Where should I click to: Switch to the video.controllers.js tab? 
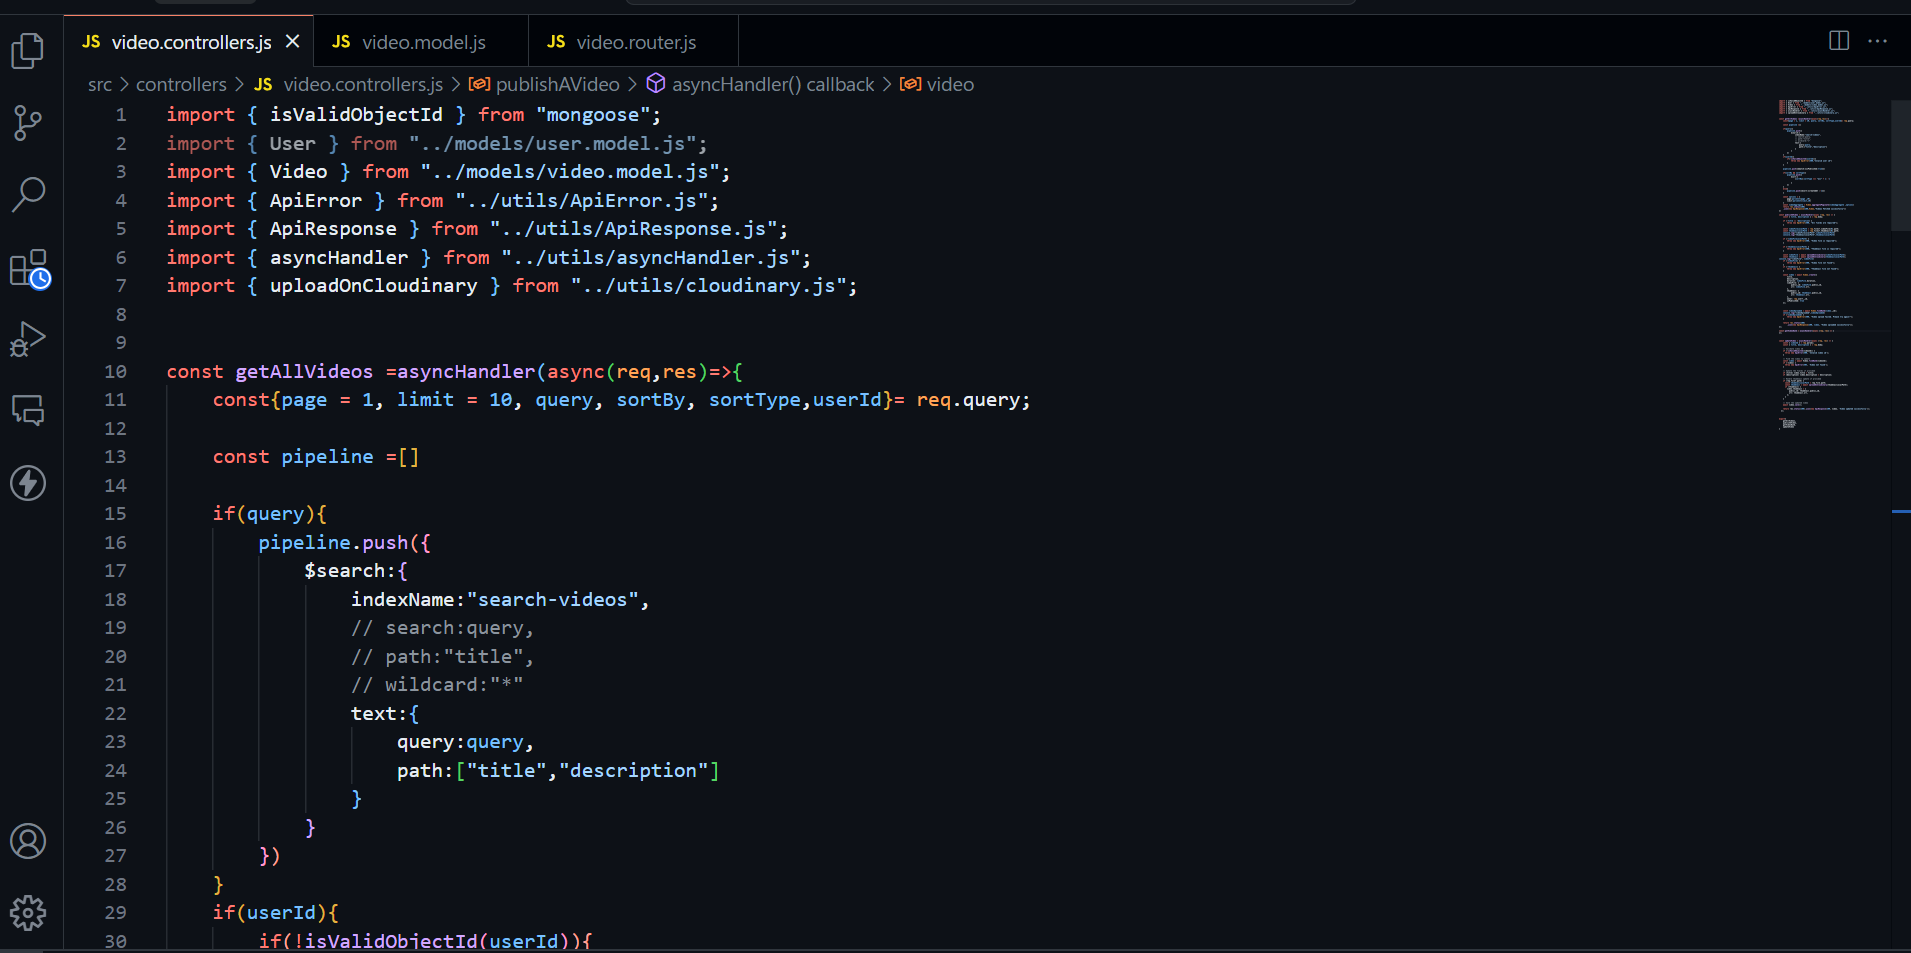click(189, 42)
